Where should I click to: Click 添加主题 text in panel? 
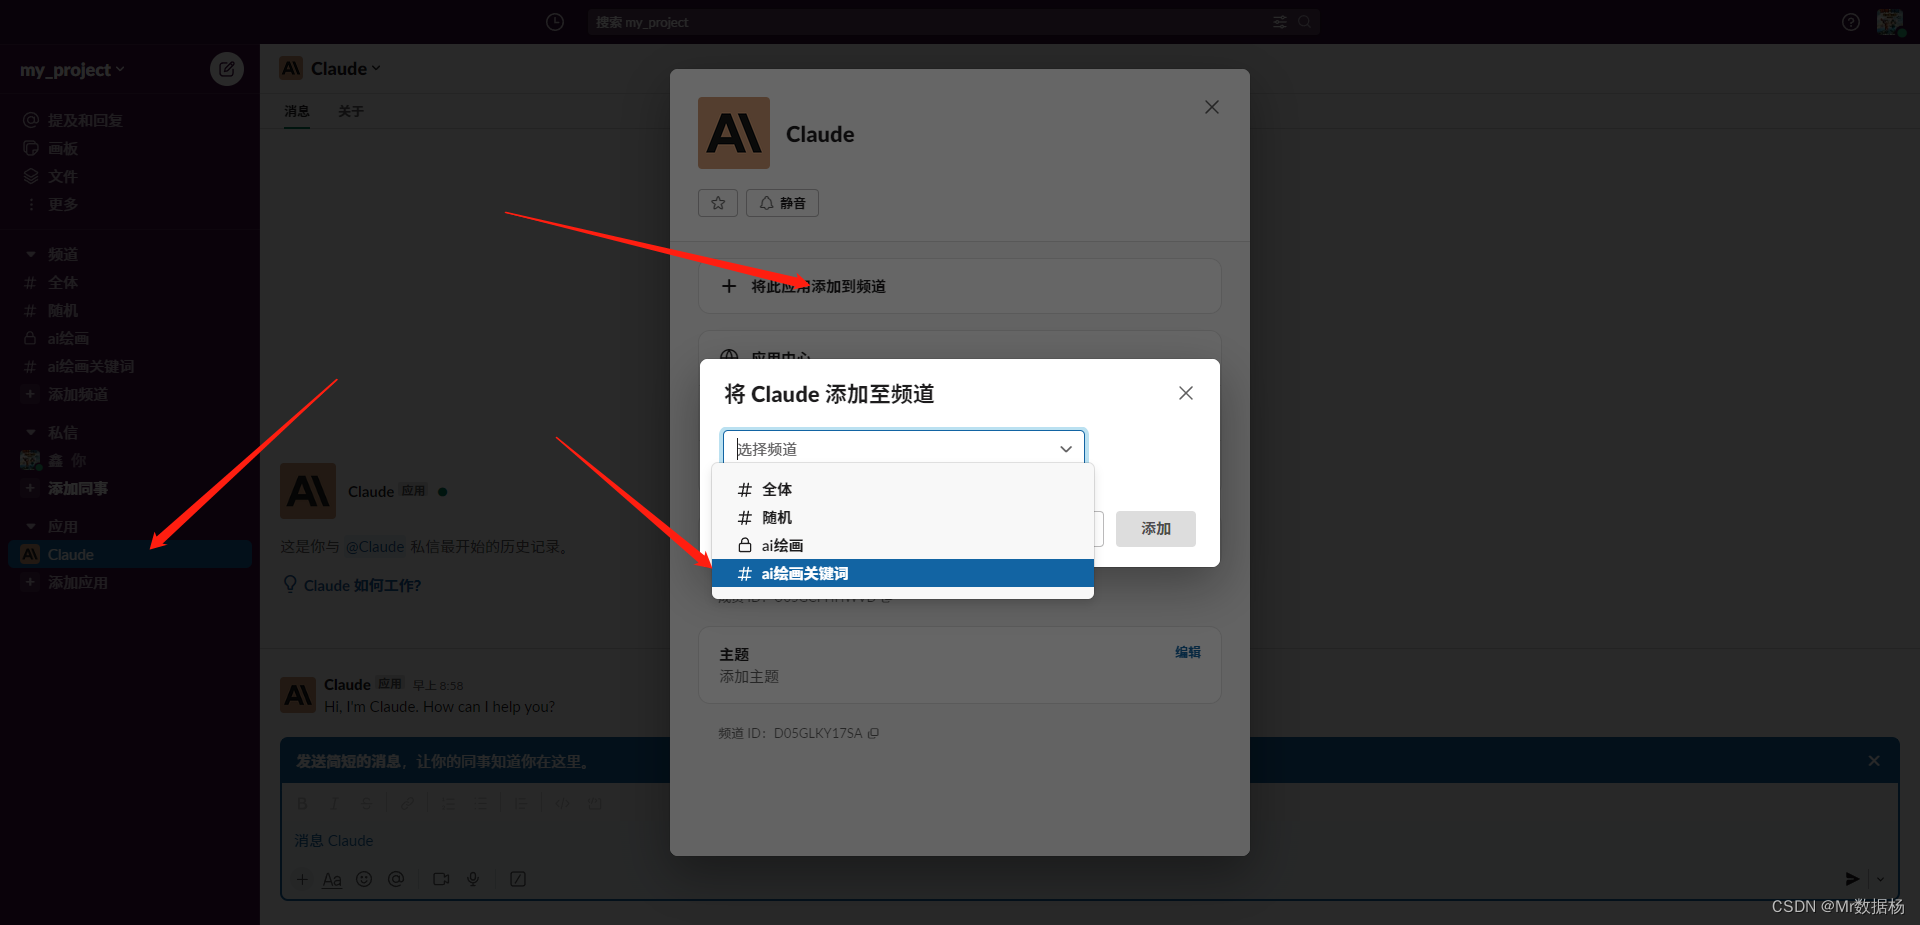click(x=749, y=677)
